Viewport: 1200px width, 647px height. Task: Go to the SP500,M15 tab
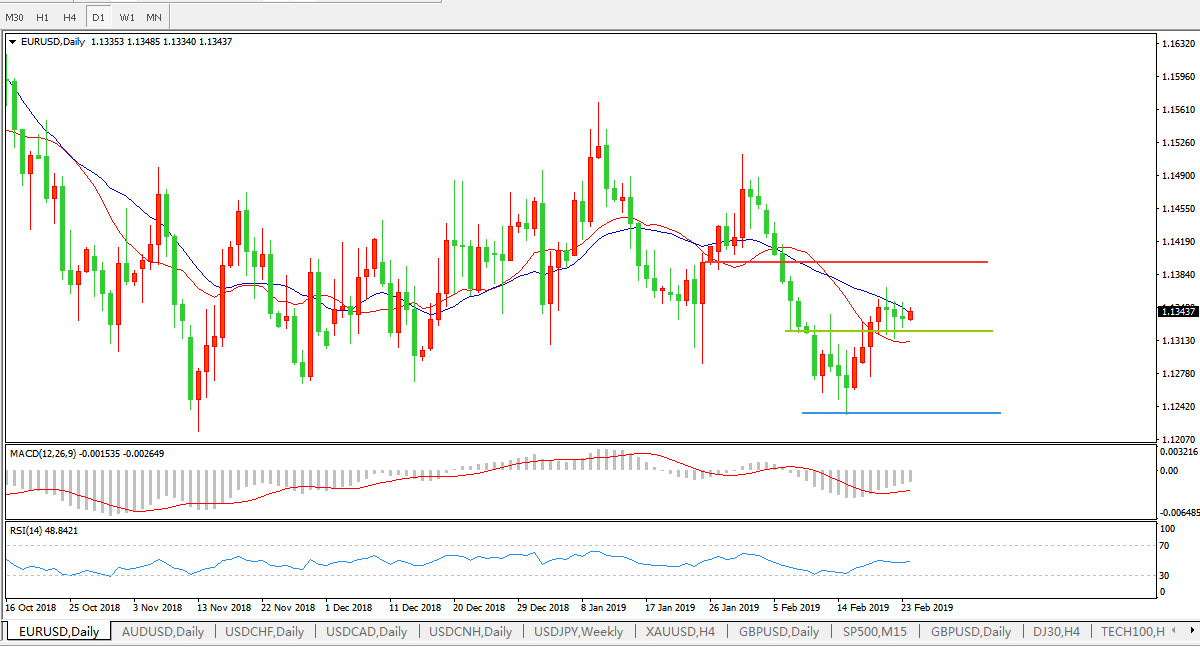pos(875,631)
